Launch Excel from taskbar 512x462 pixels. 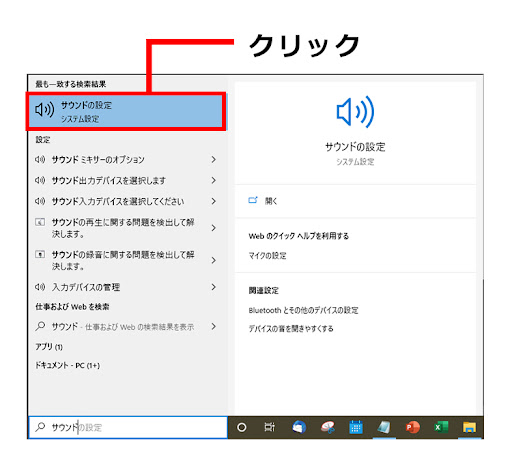tap(441, 427)
